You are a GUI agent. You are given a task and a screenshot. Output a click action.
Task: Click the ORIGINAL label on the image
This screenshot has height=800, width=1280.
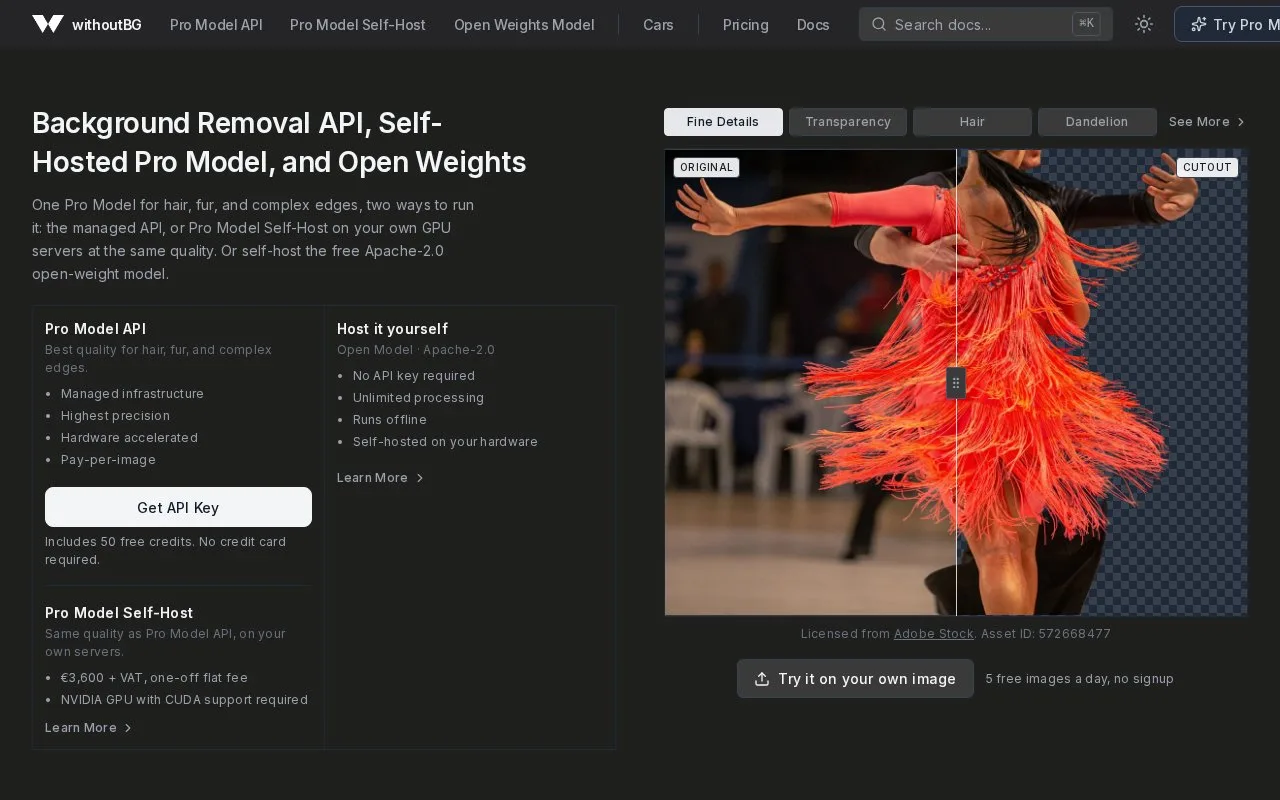point(706,167)
